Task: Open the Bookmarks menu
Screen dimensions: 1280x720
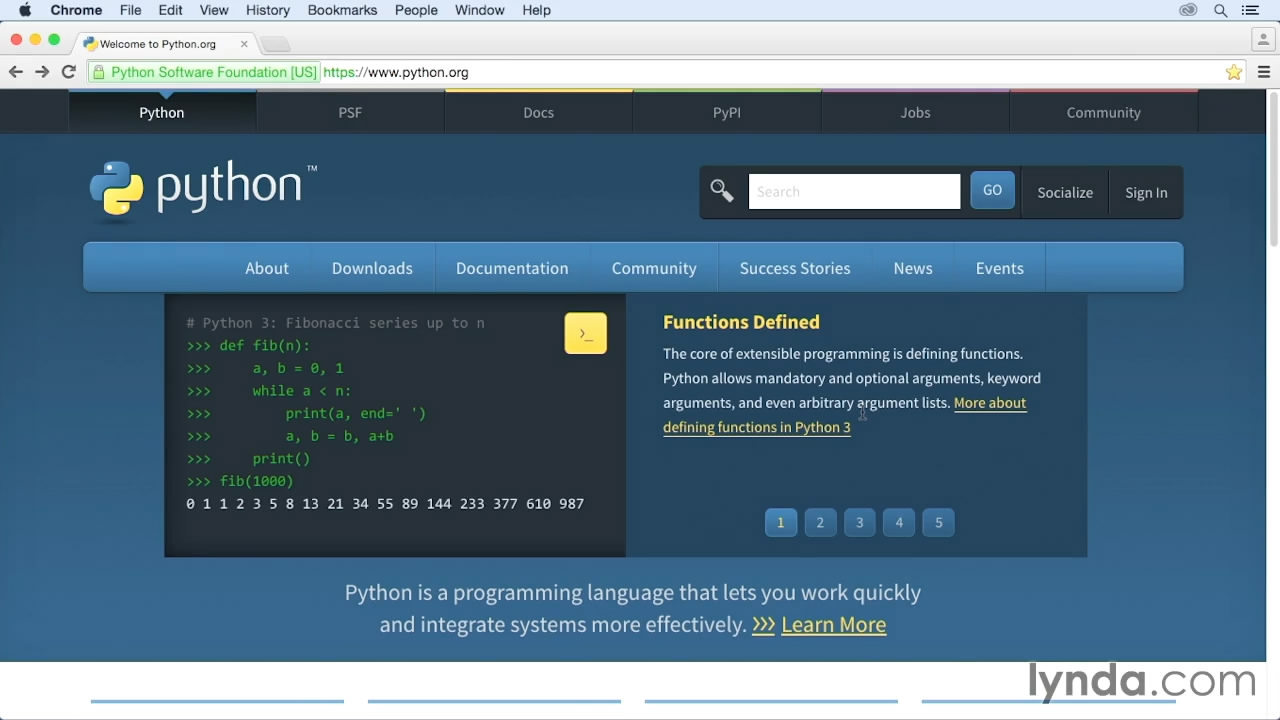Action: point(342,10)
